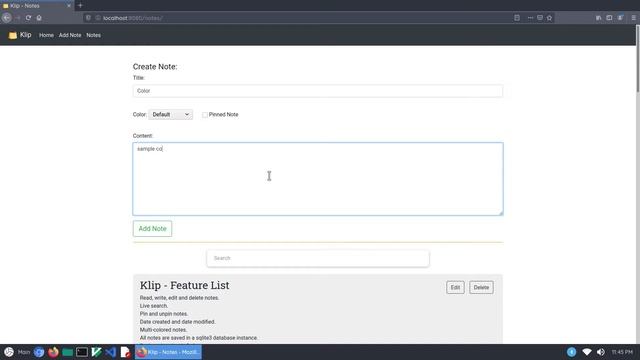Open the volume control tray icon
This screenshot has height=360, width=640.
601,352
